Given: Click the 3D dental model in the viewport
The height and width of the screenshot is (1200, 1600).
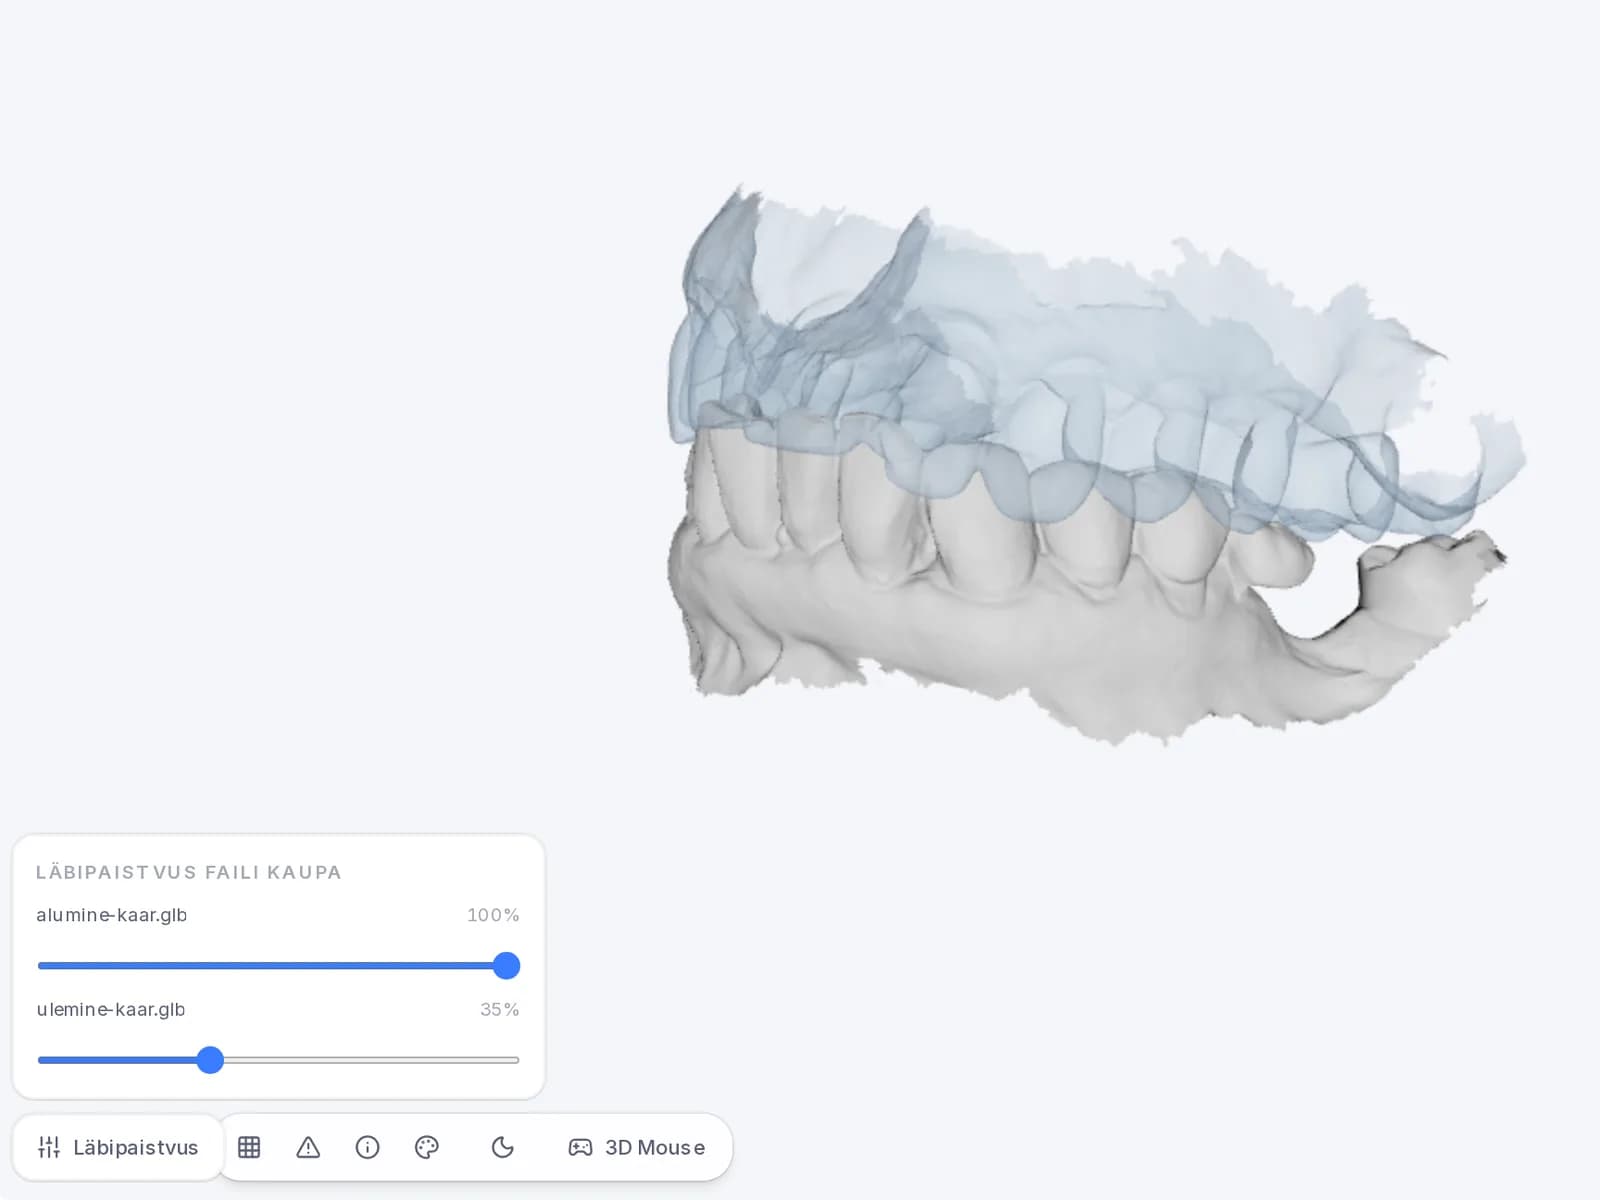Looking at the screenshot, I should [1095, 465].
